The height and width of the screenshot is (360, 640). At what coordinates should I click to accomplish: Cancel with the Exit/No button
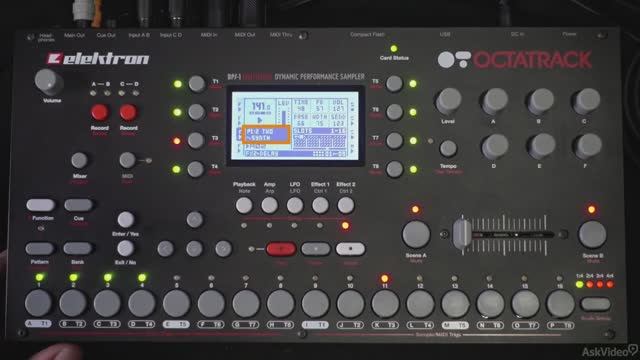point(125,248)
